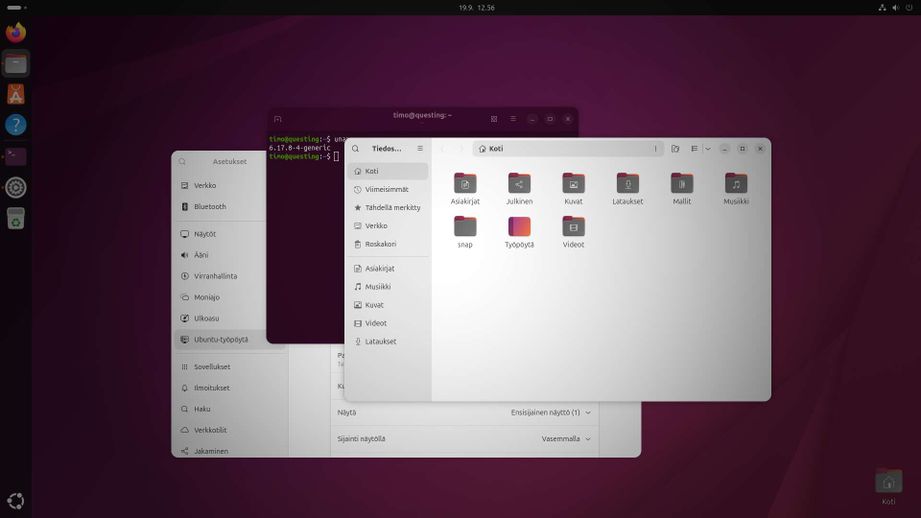Open the Lataukset folder icon
Viewport: 921px width, 518px height.
(x=627, y=185)
